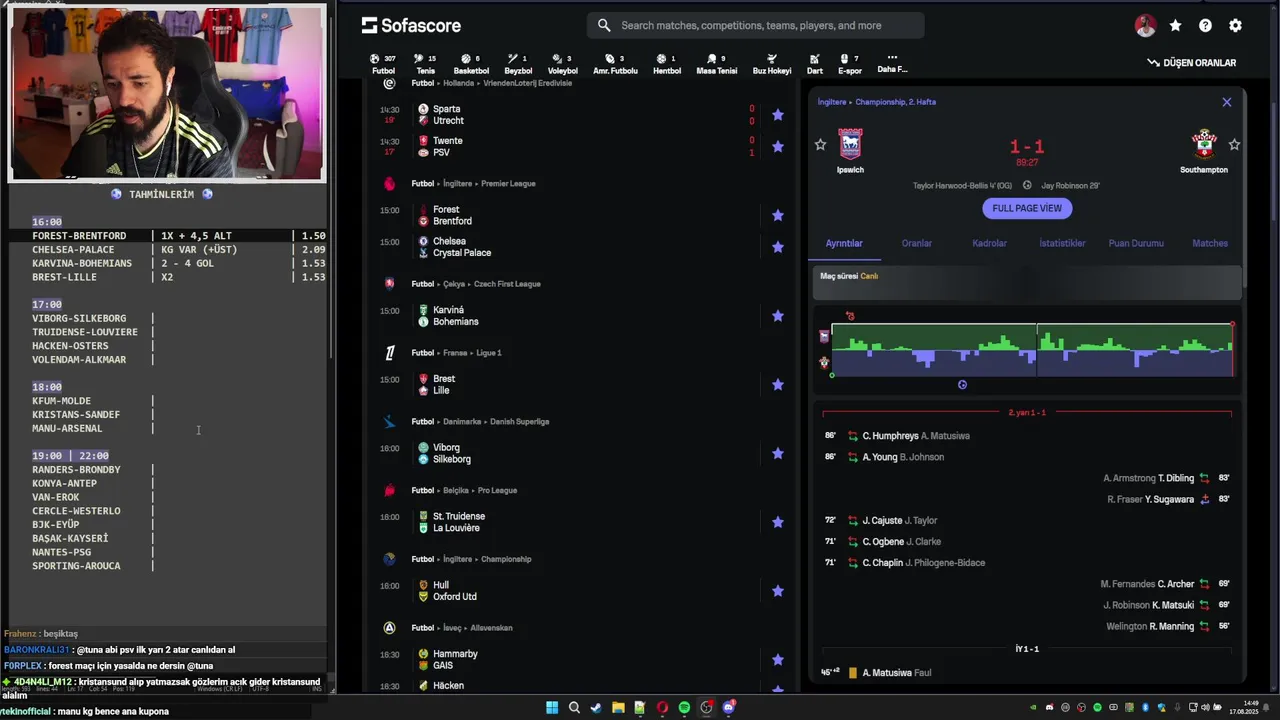Viewport: 1280px width, 720px height.
Task: Open the Danish Superliga link
Action: tap(519, 422)
